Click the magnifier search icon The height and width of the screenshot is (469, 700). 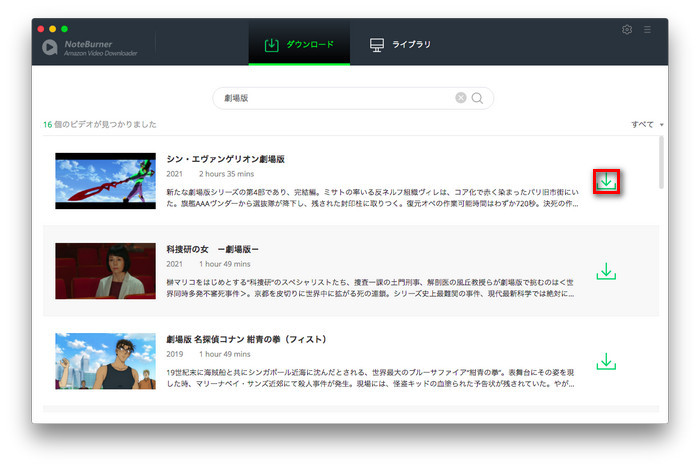click(477, 98)
